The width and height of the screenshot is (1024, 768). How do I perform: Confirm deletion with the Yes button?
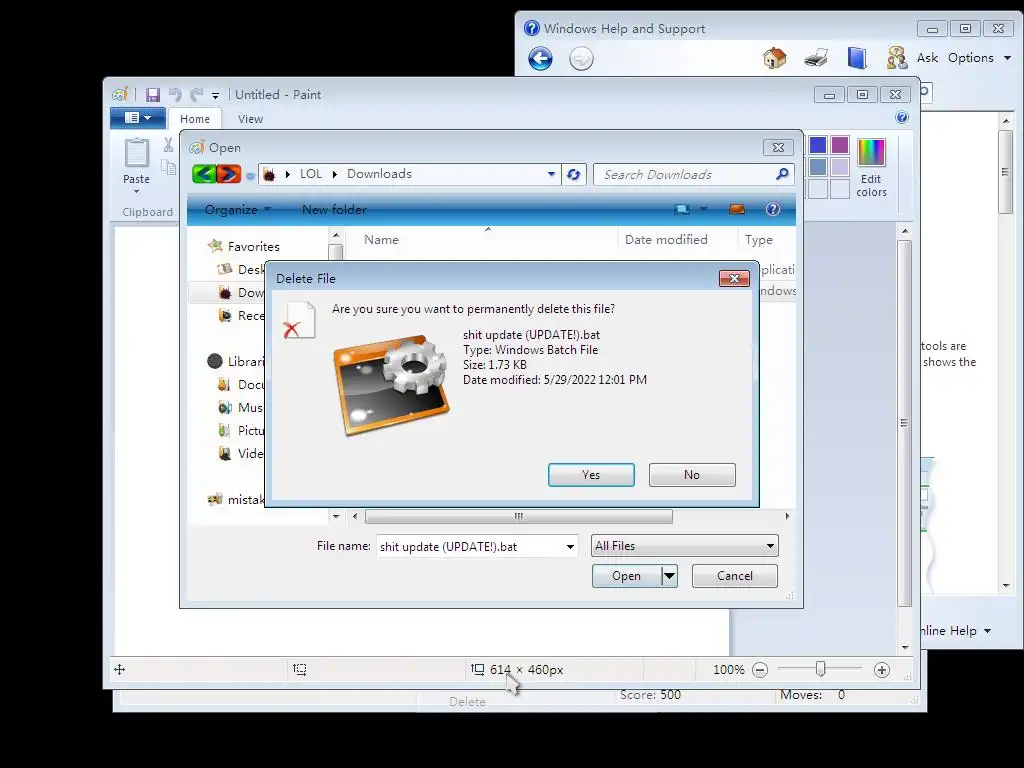[x=591, y=475]
